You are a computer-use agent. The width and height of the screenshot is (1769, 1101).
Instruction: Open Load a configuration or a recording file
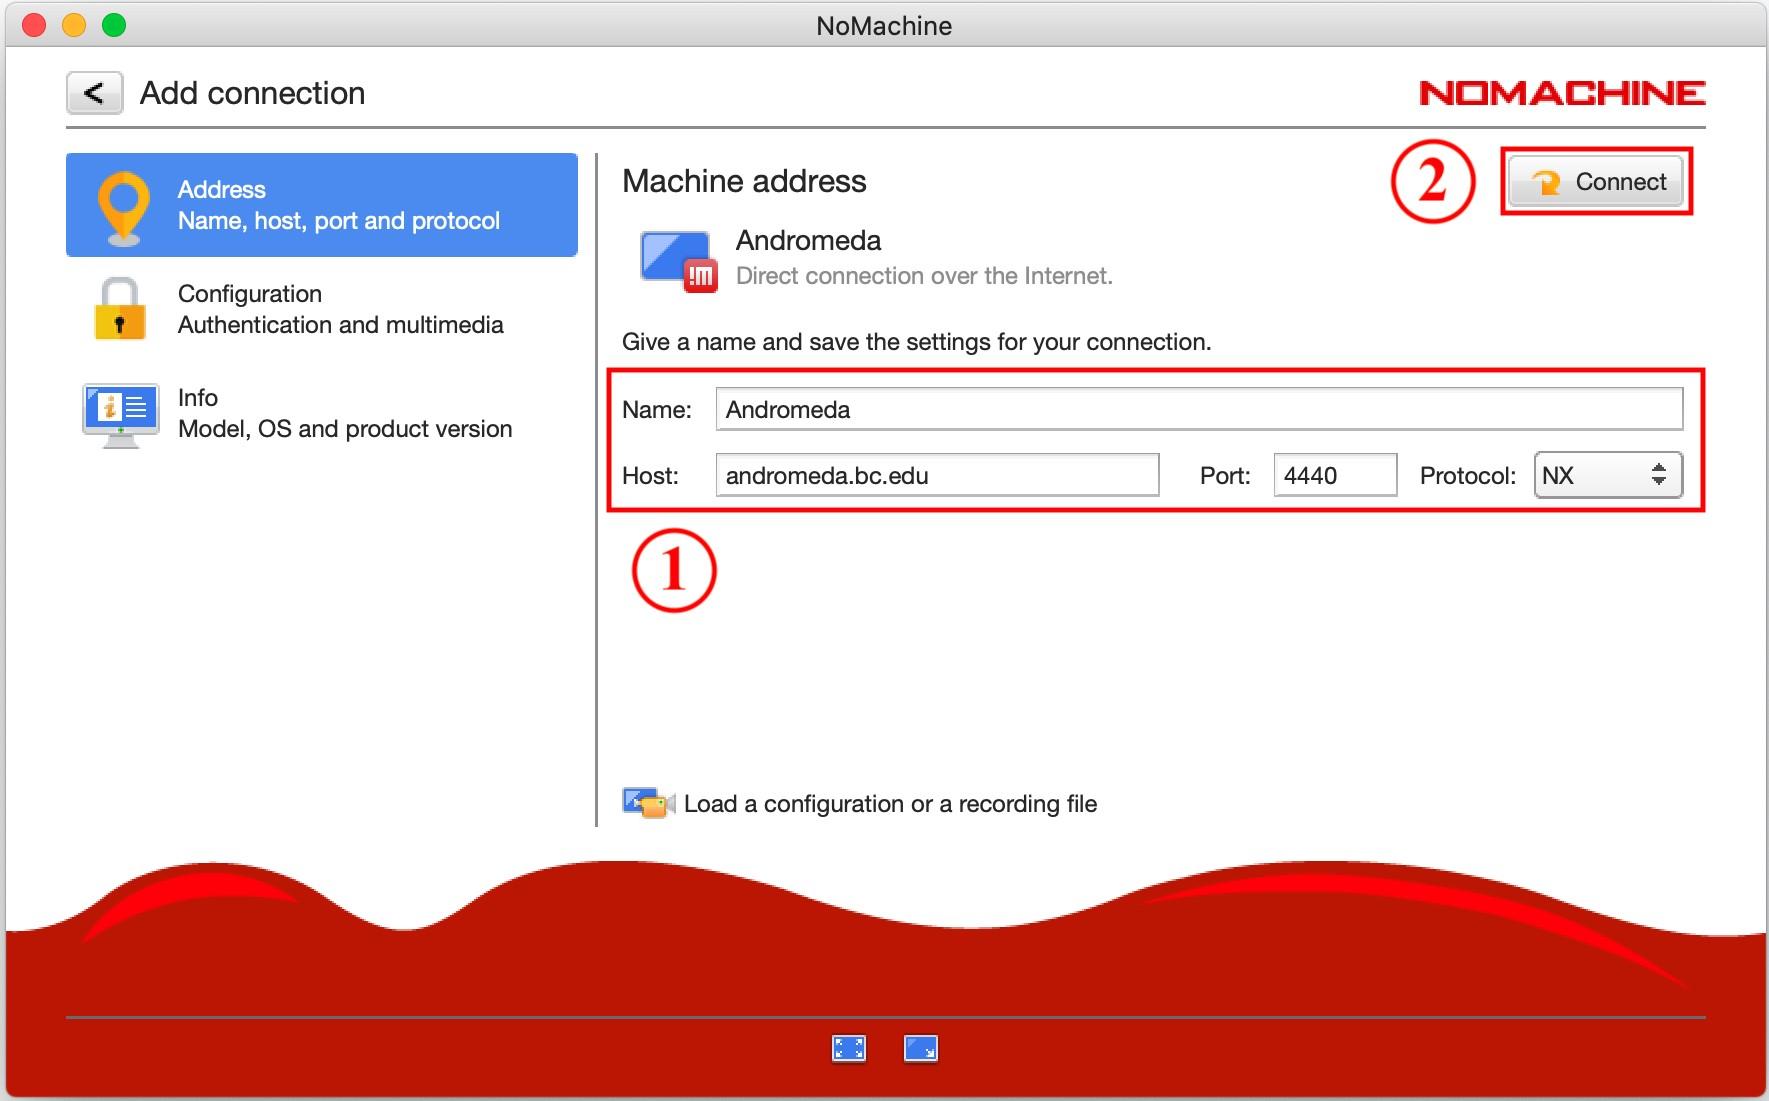point(890,803)
